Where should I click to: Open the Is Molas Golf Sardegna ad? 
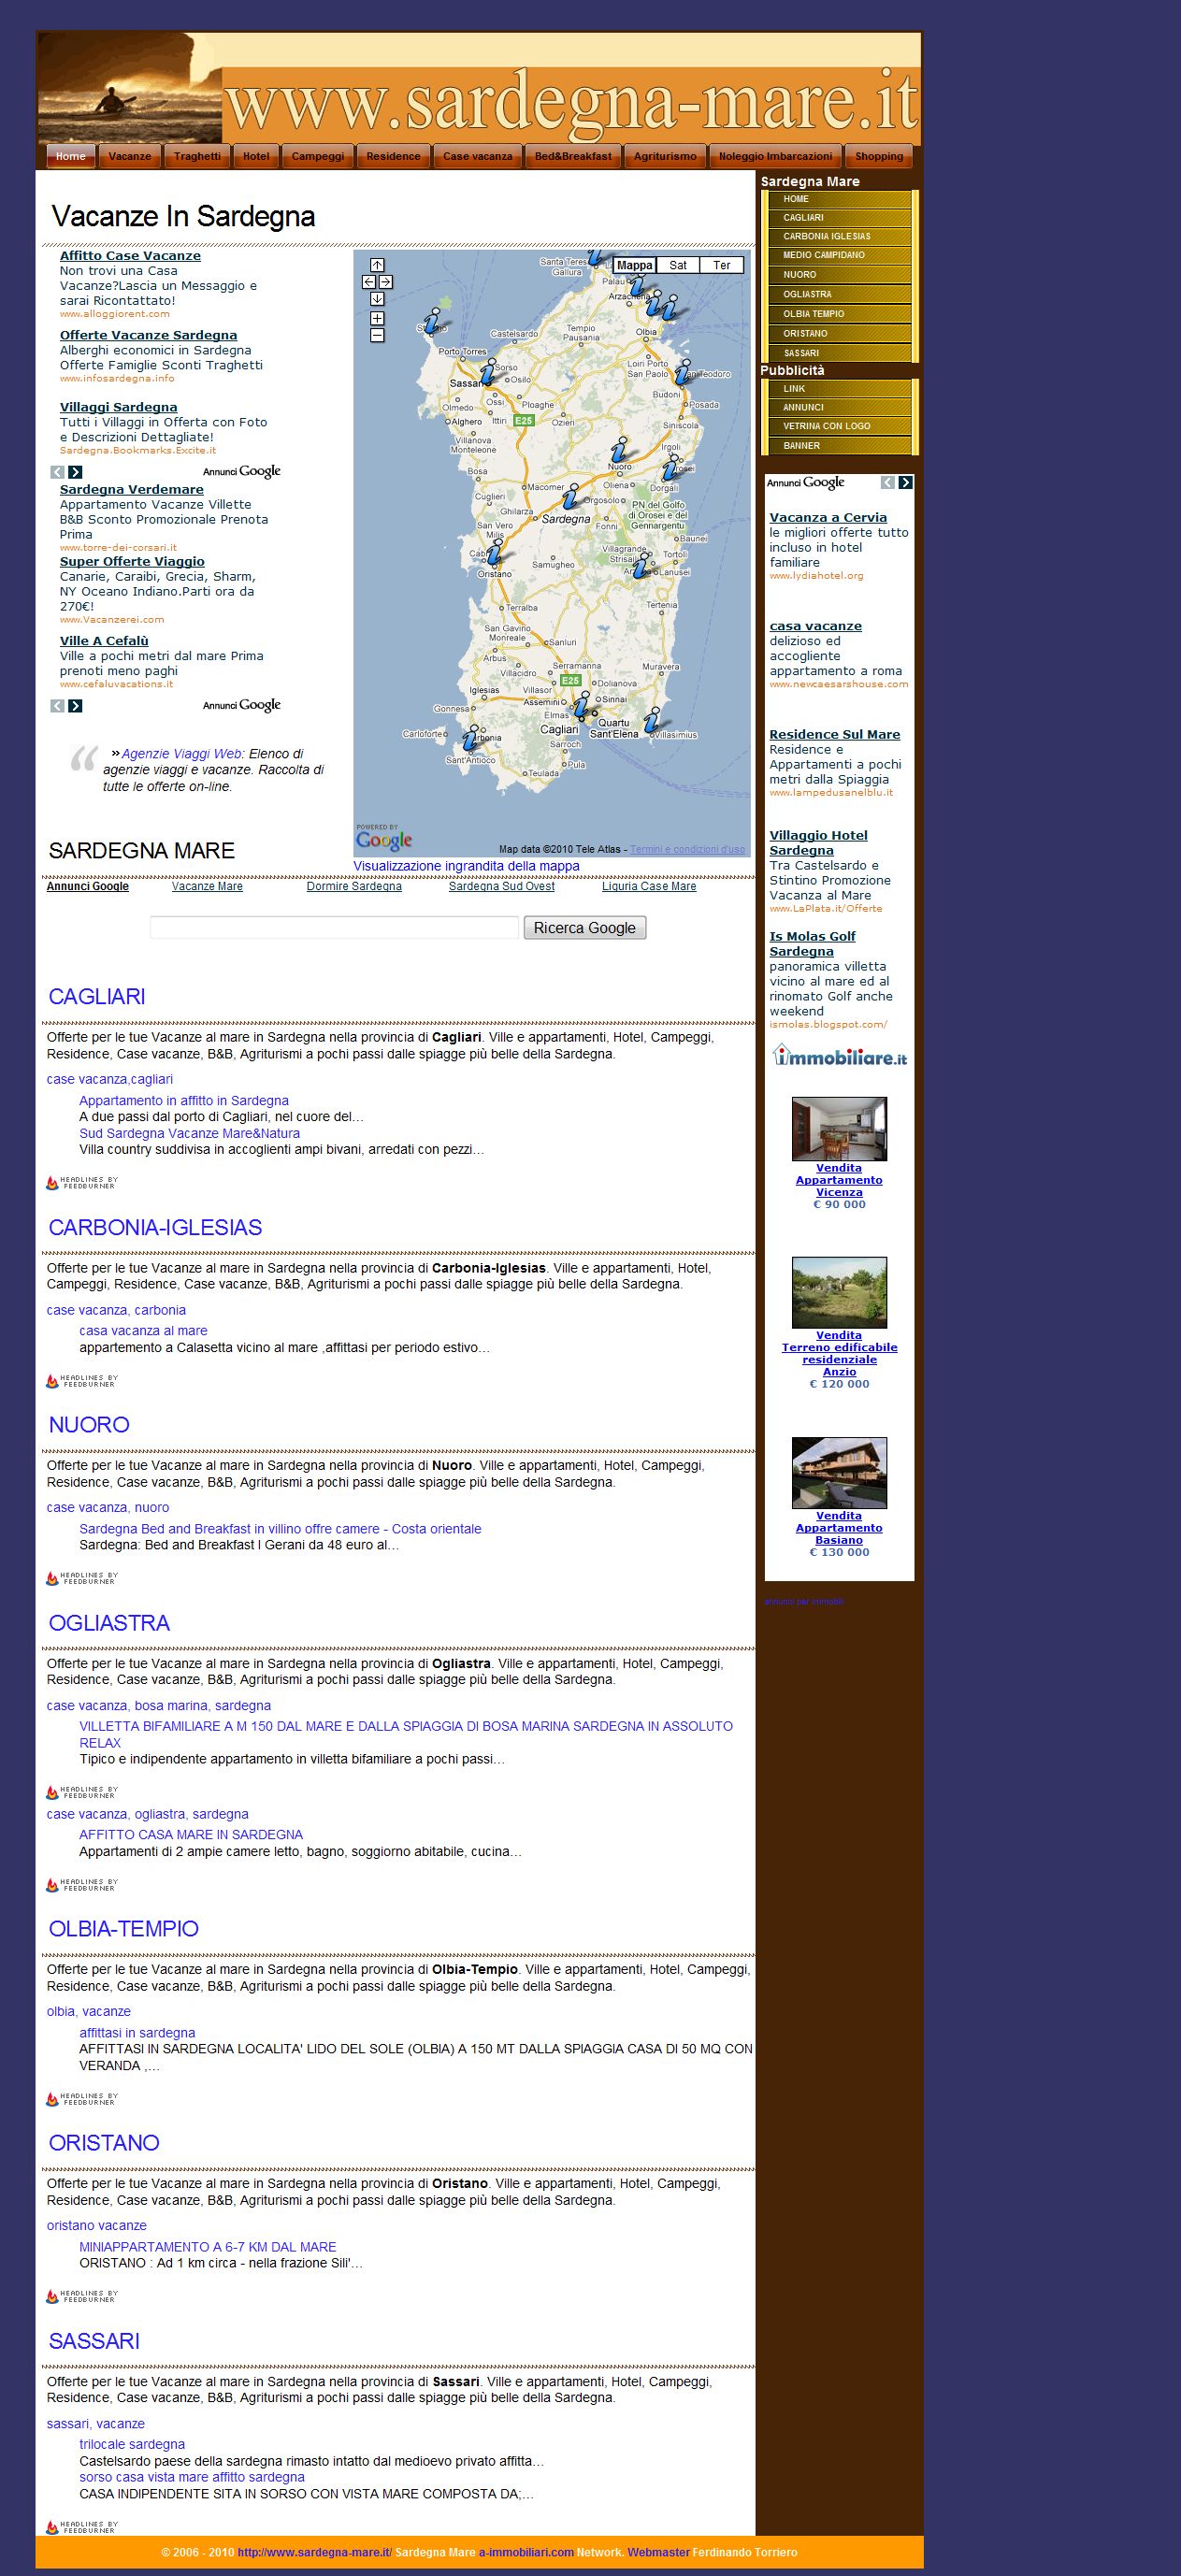click(x=812, y=944)
